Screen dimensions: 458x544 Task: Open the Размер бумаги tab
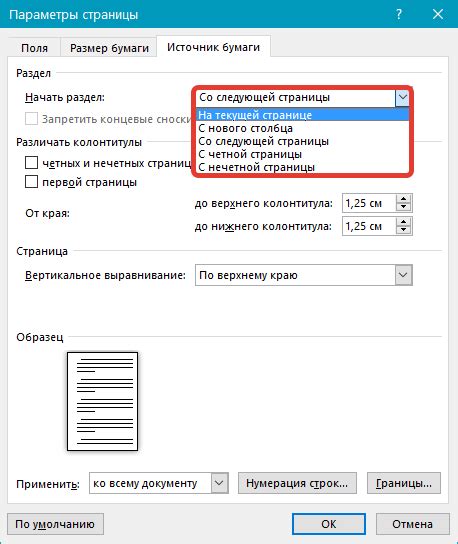coord(109,48)
